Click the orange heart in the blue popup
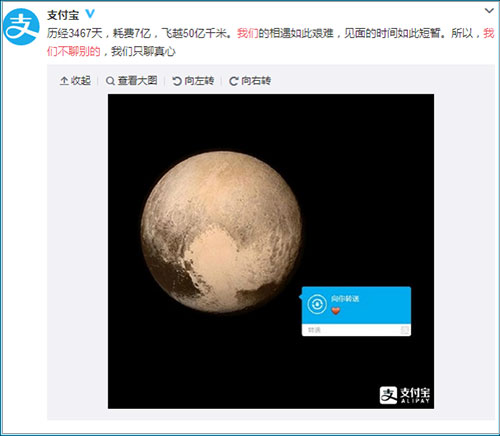The height and width of the screenshot is (436, 500). point(336,310)
